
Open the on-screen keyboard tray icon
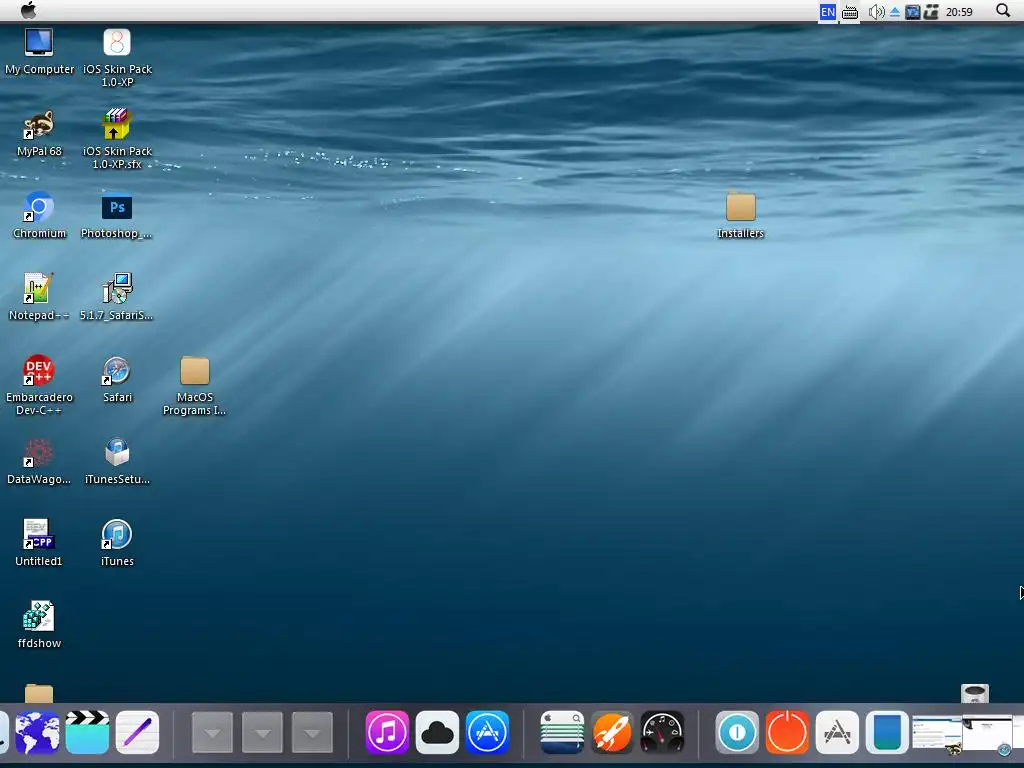[x=850, y=12]
